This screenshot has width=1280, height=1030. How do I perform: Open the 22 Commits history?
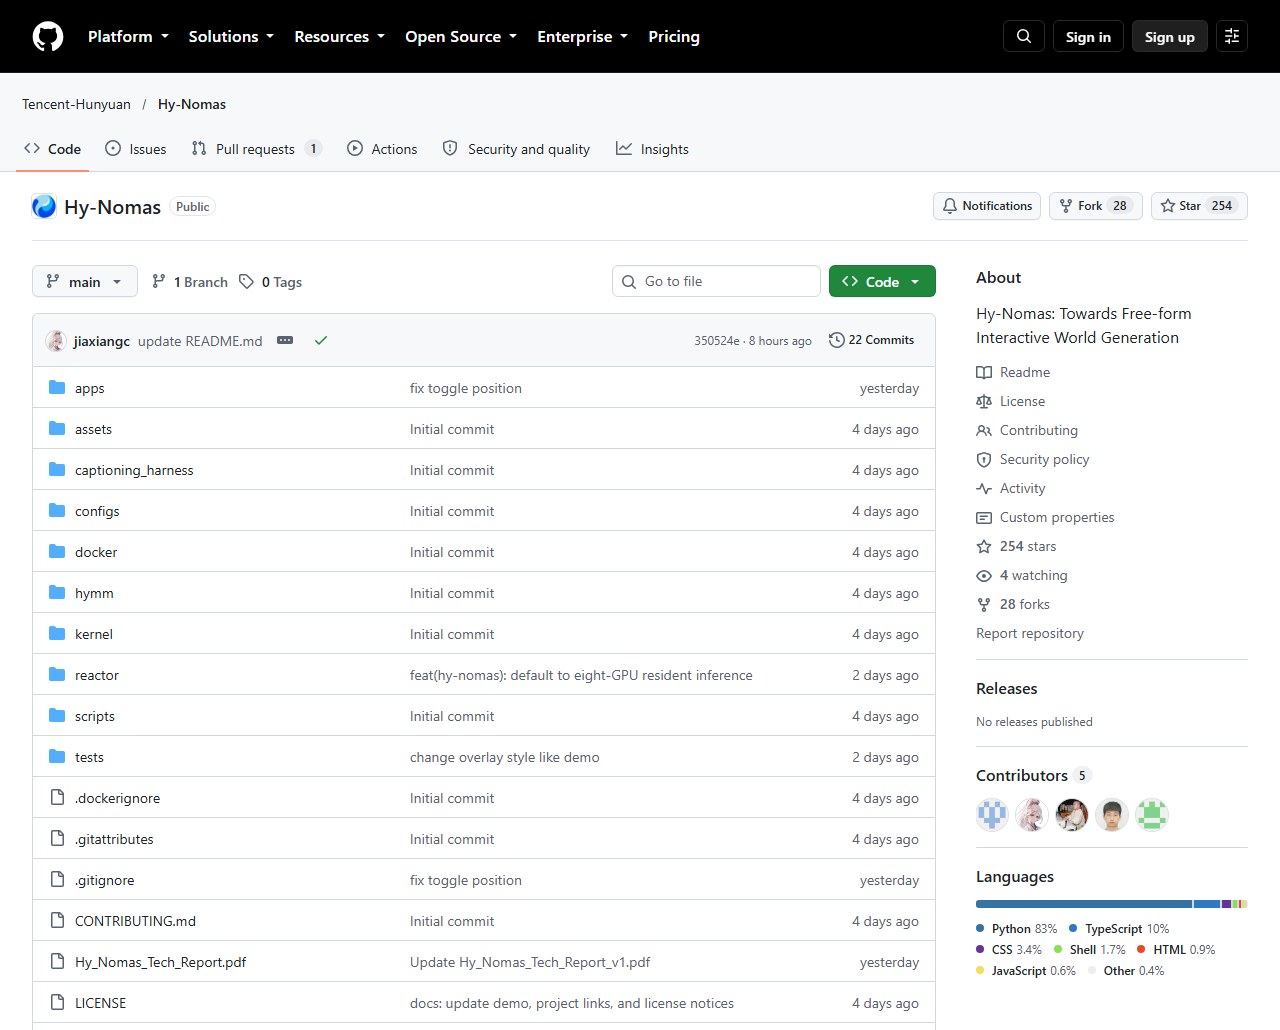pos(872,340)
